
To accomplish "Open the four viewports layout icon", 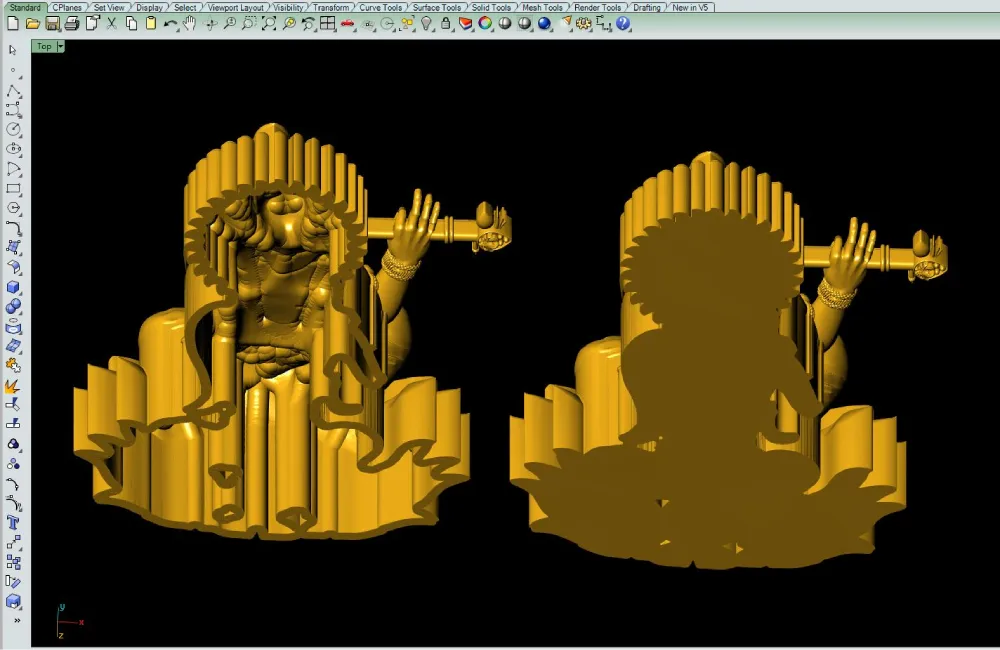I will click(328, 24).
